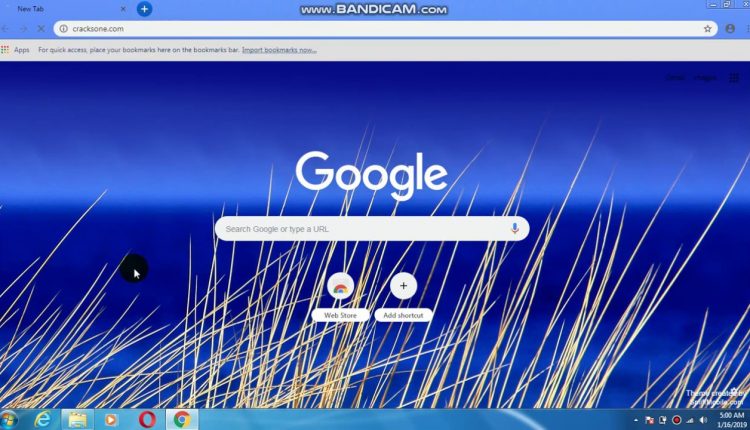Switch to Chrome in the taskbar

(x=182, y=419)
